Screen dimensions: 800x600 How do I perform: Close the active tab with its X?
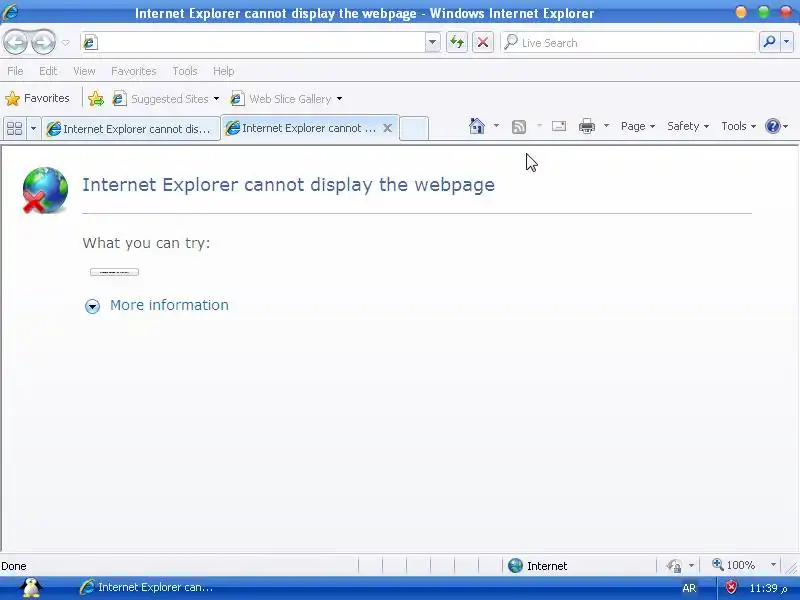[x=387, y=128]
